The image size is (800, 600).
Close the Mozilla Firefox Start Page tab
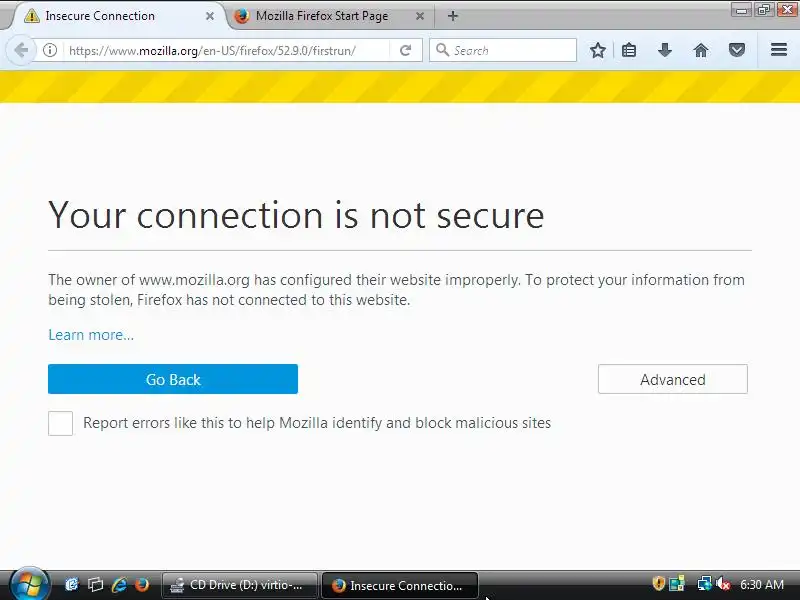pyautogui.click(x=419, y=16)
